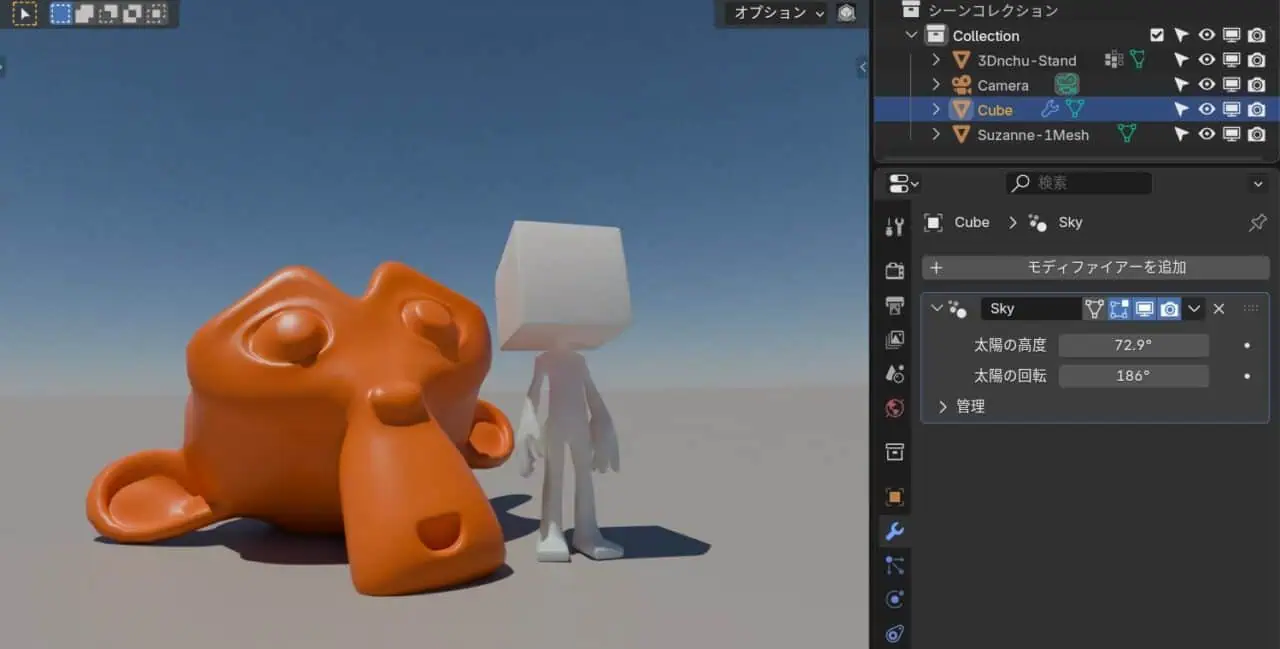
Task: Click the Sky modifier drag handle dots
Action: 1250,309
